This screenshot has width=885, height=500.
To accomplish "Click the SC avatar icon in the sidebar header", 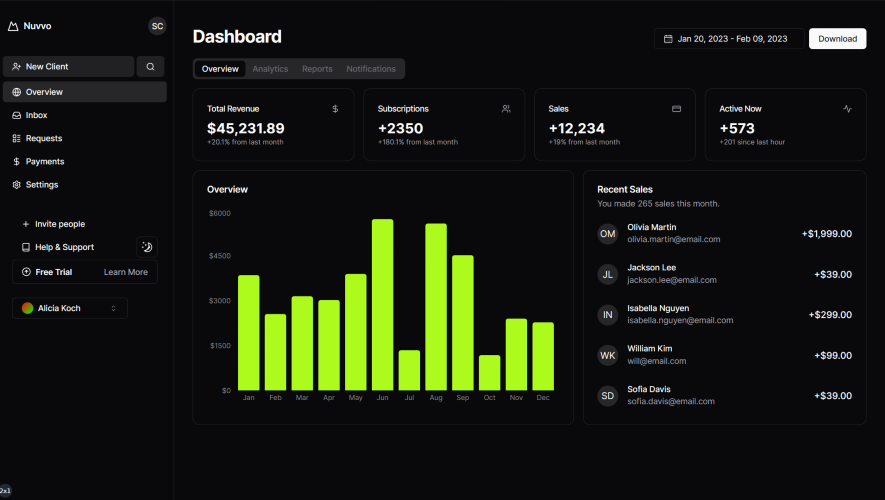I will pyautogui.click(x=157, y=26).
